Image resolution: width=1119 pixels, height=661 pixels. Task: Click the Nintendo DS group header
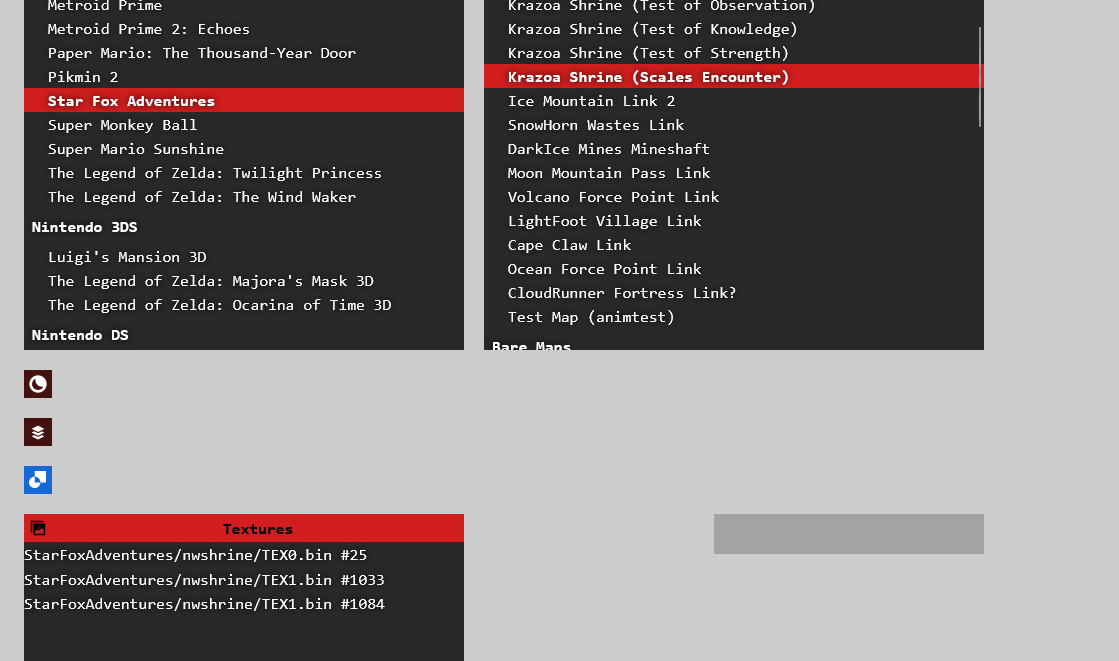click(x=244, y=335)
